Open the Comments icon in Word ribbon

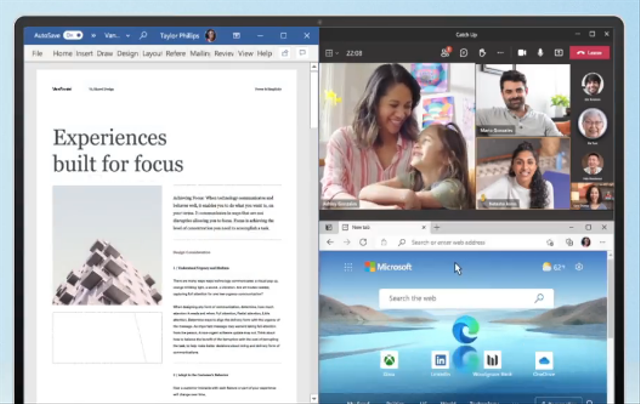coord(302,53)
